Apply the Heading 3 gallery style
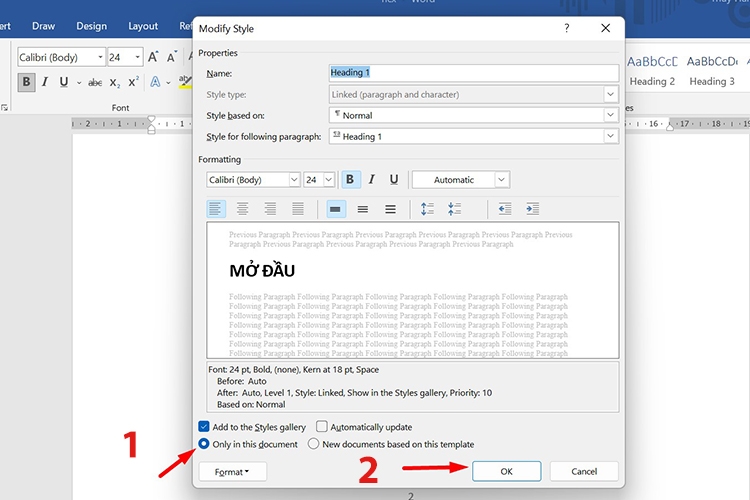 (712, 71)
